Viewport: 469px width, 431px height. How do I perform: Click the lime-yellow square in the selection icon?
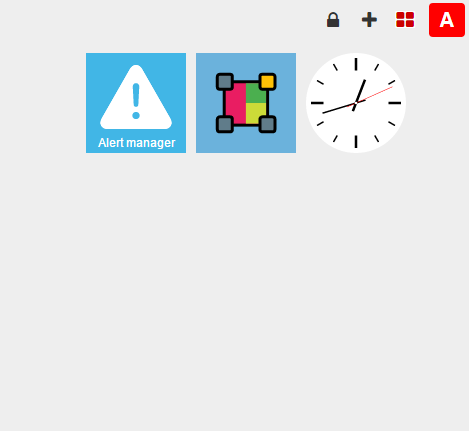pos(256,113)
